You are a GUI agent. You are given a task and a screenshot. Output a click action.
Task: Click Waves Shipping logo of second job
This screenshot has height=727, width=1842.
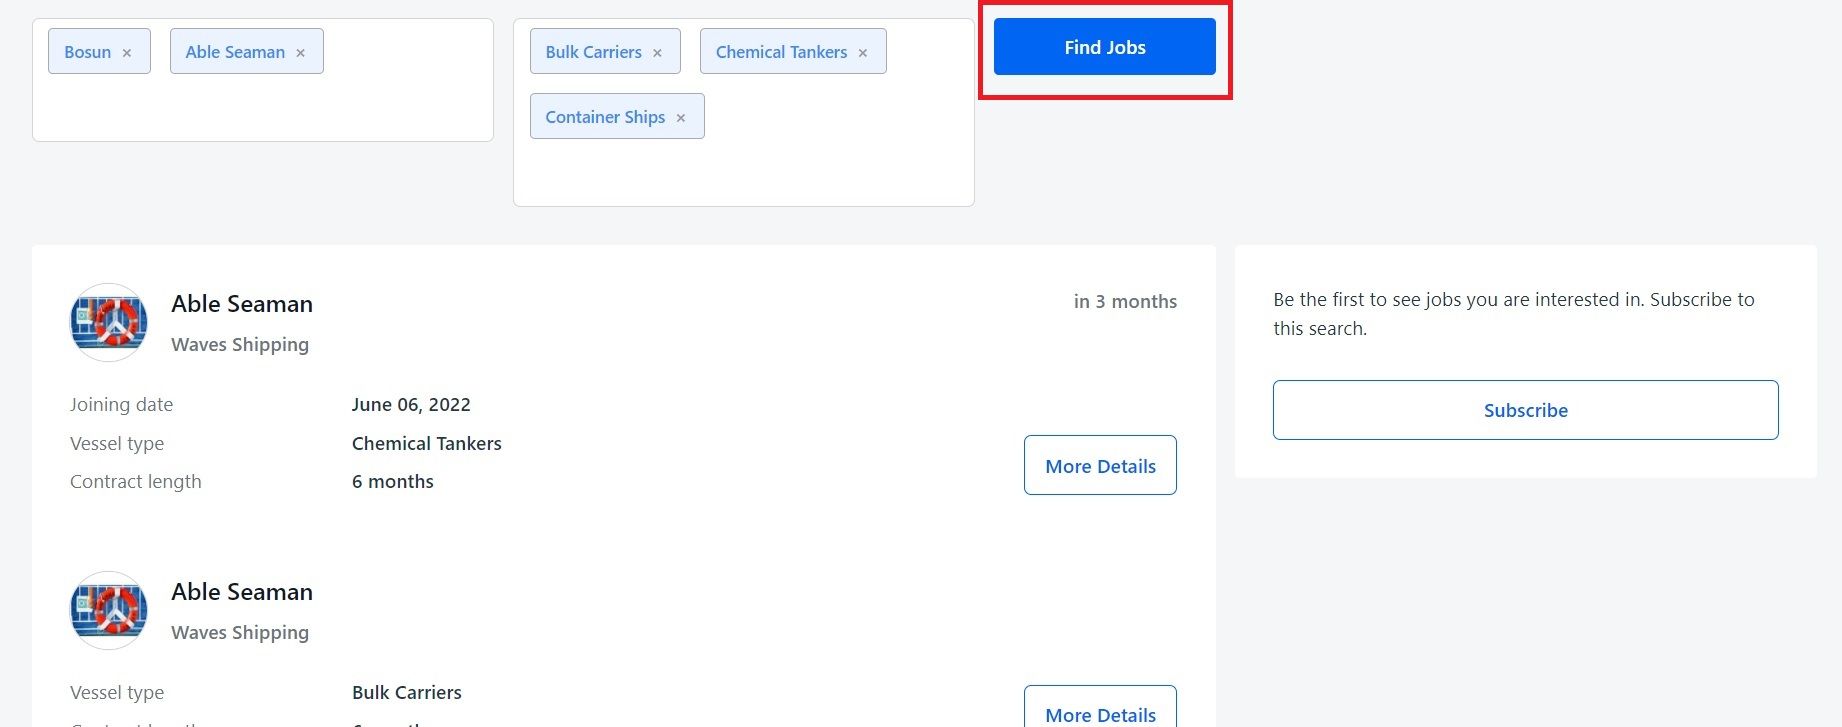[x=109, y=610]
